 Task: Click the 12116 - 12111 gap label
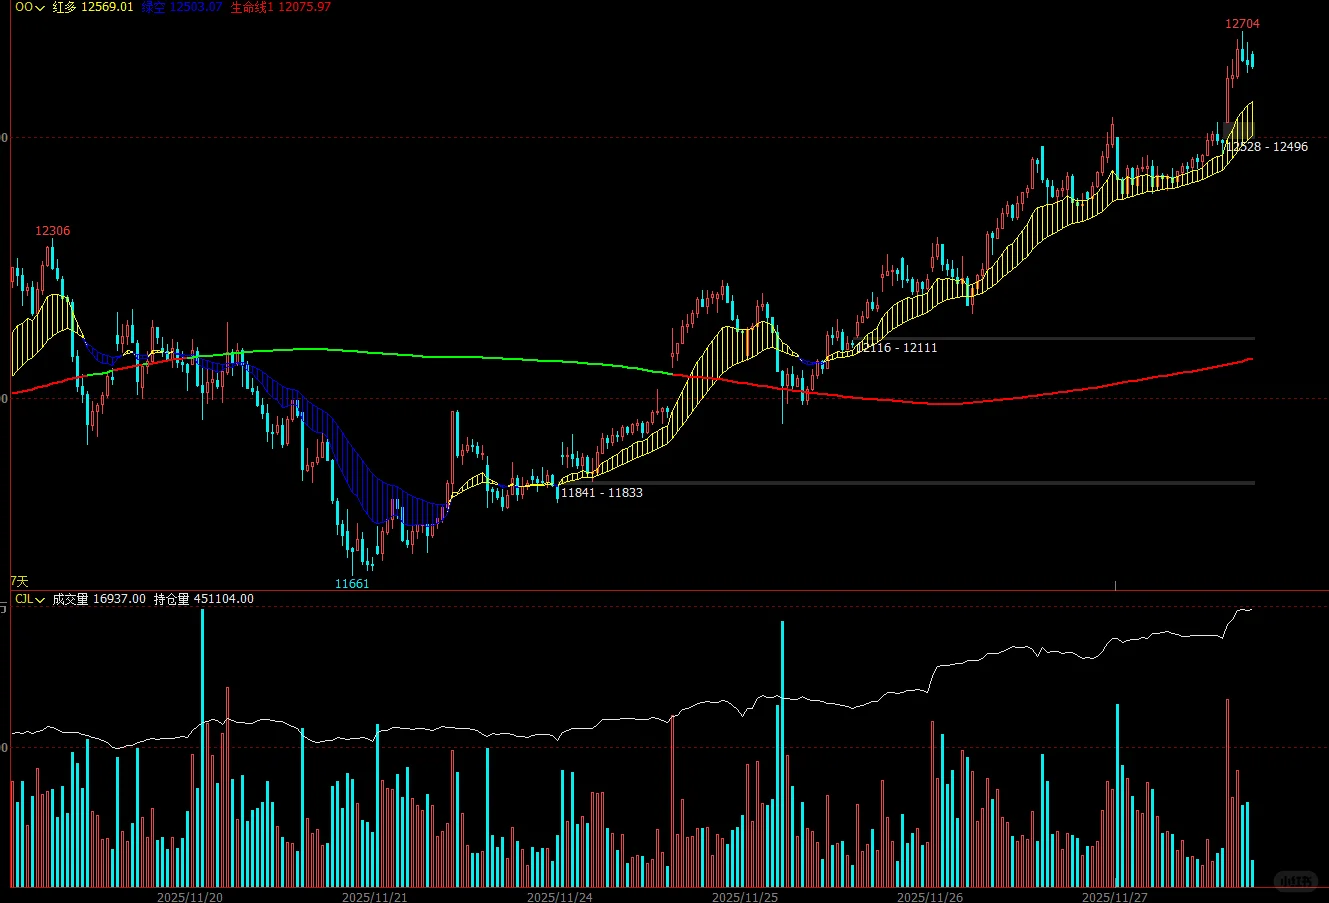[897, 348]
